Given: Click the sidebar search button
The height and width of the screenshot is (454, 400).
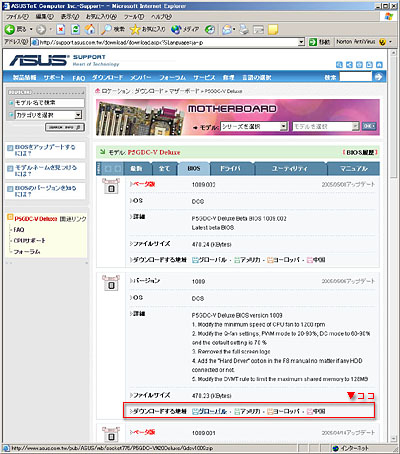Looking at the screenshot, I should click(x=65, y=127).
